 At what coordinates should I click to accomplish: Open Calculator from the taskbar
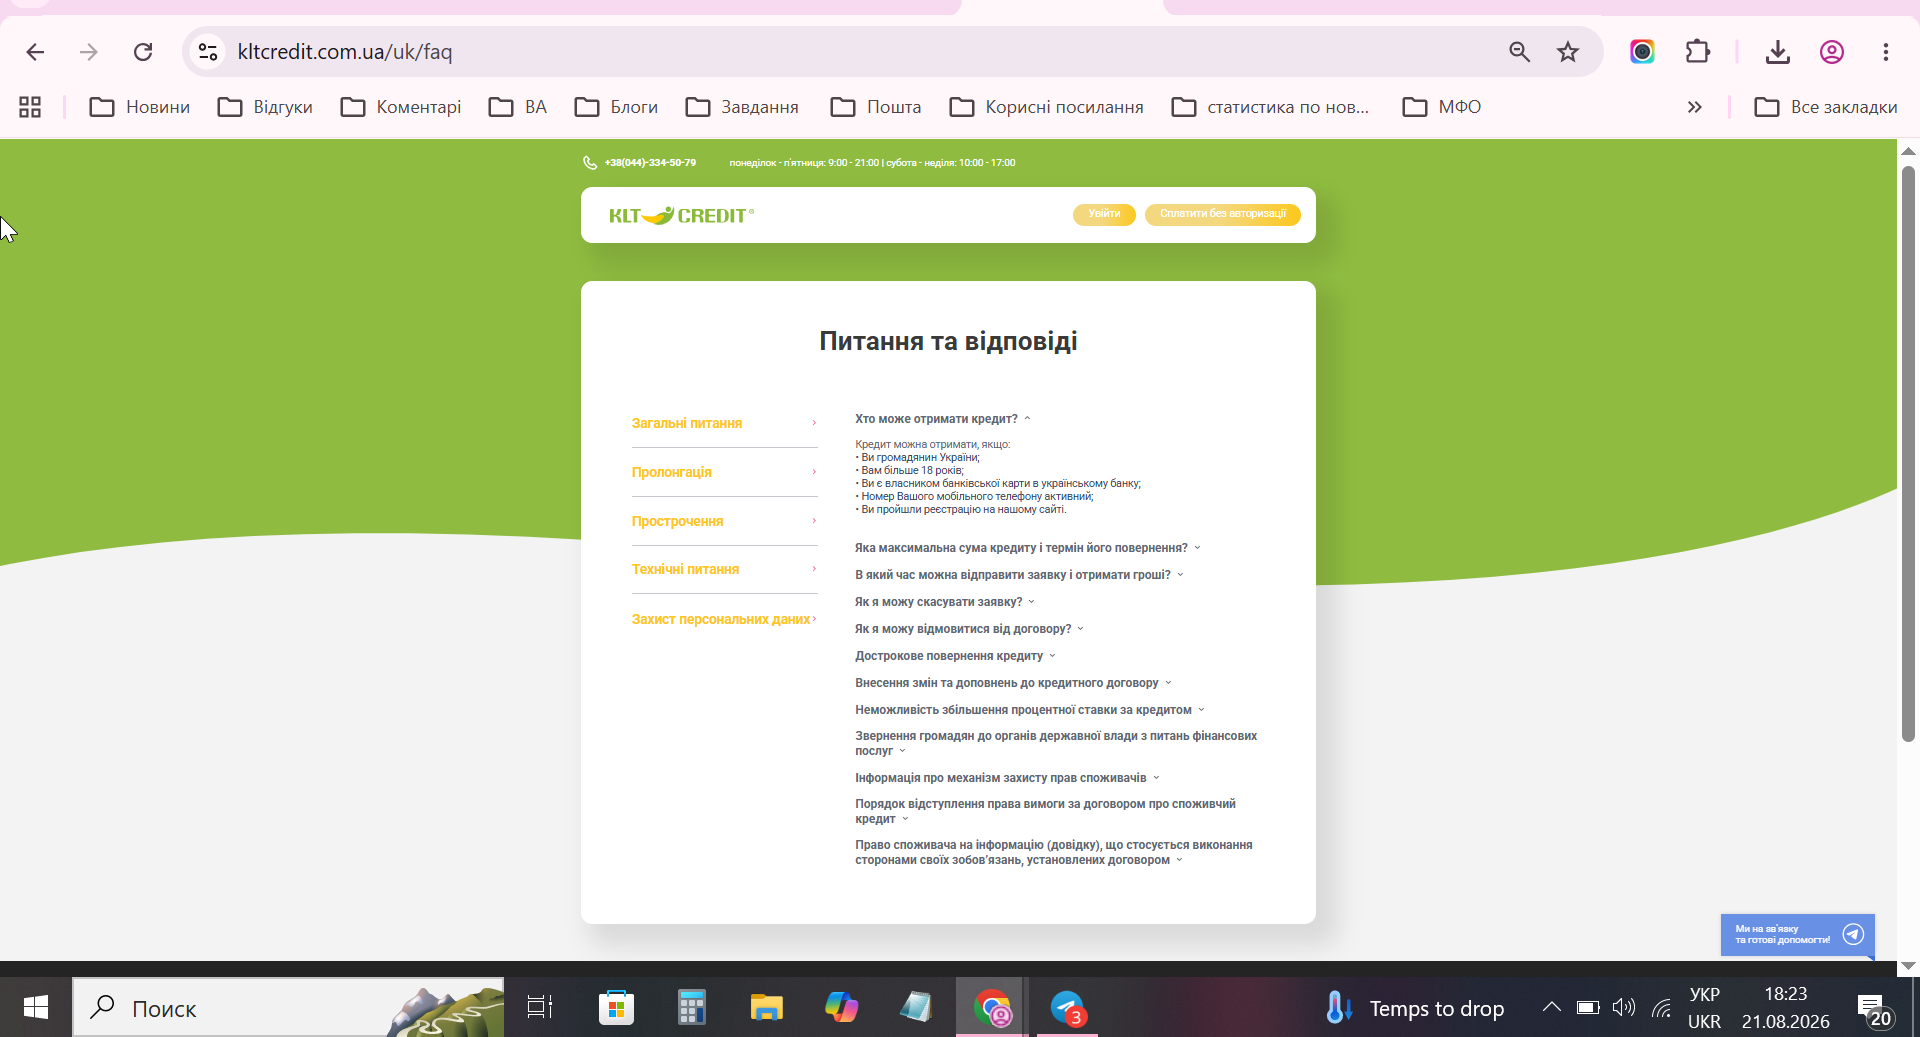pyautogui.click(x=691, y=1008)
